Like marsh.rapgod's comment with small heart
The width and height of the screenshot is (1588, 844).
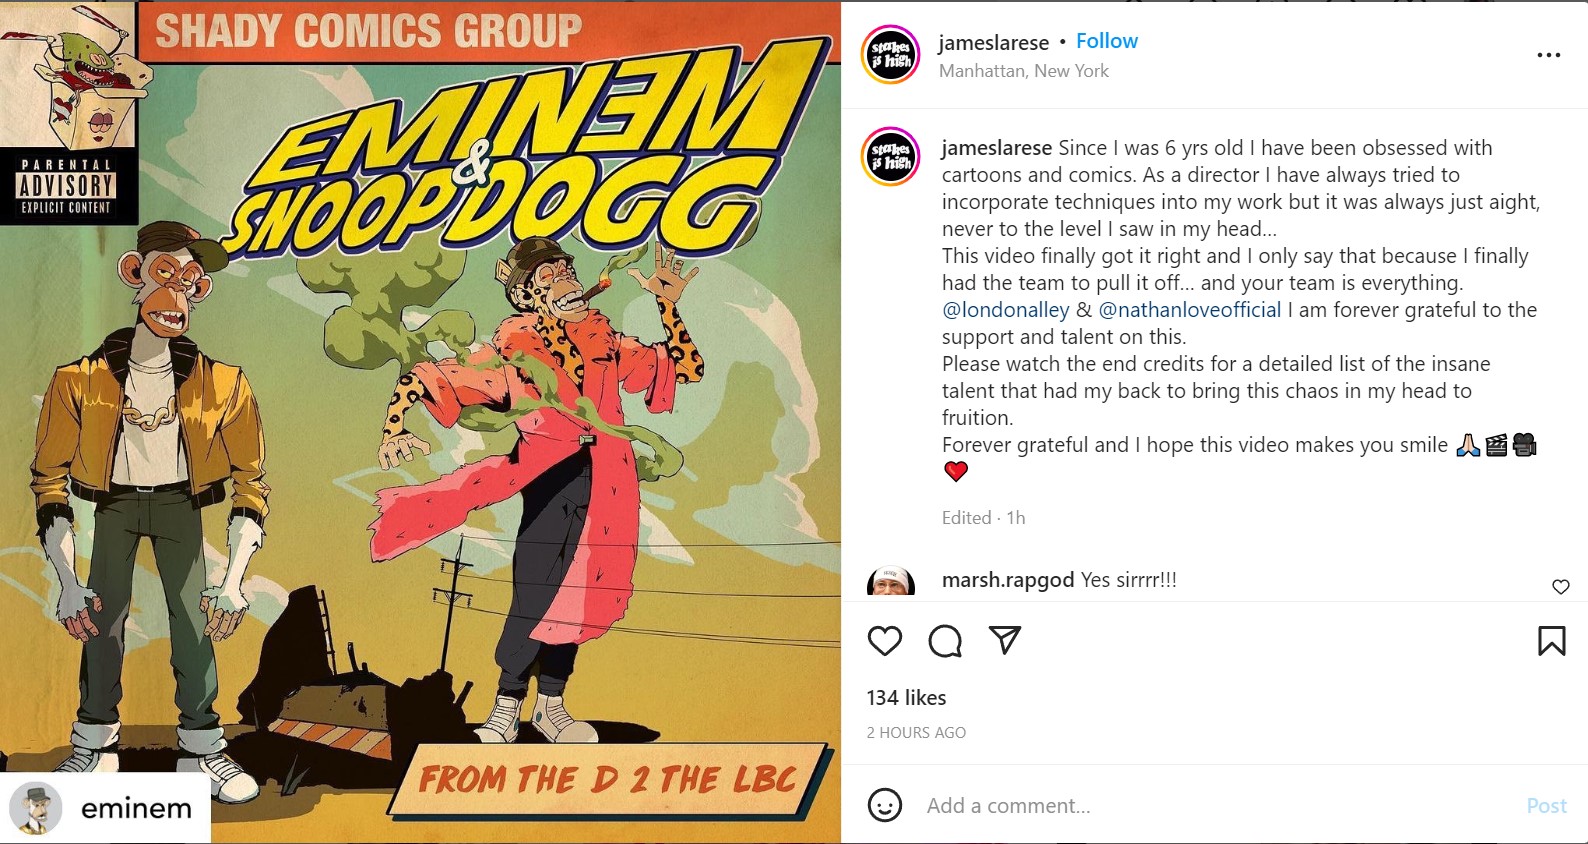(1561, 587)
